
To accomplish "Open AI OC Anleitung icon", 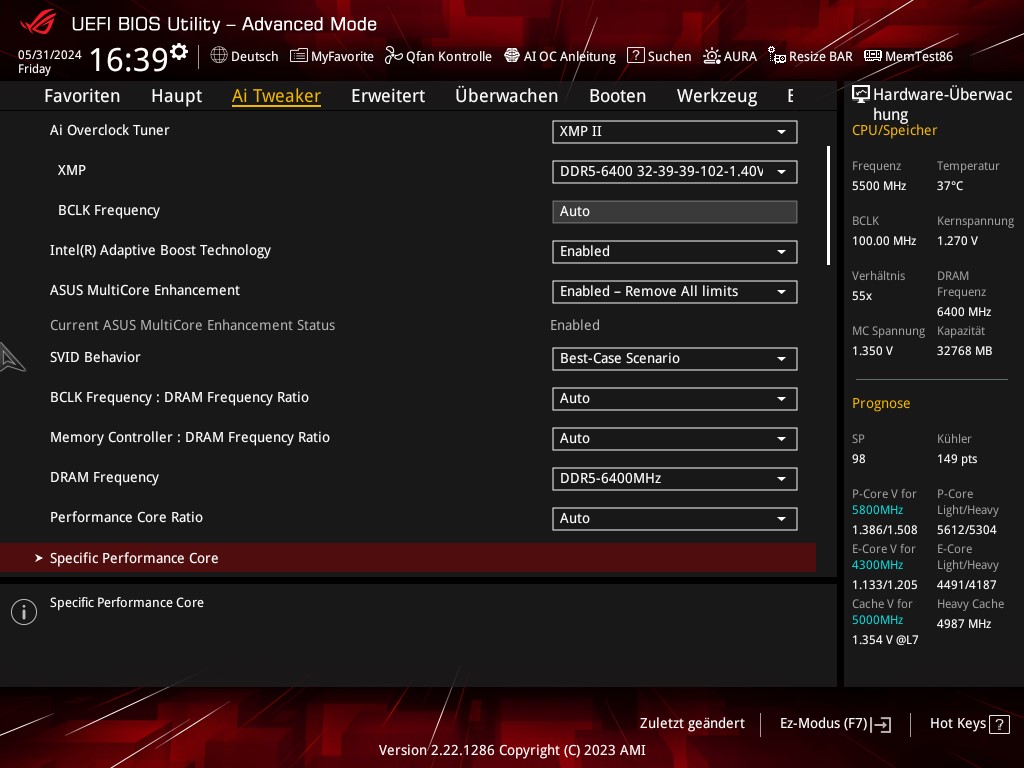I will coord(512,56).
